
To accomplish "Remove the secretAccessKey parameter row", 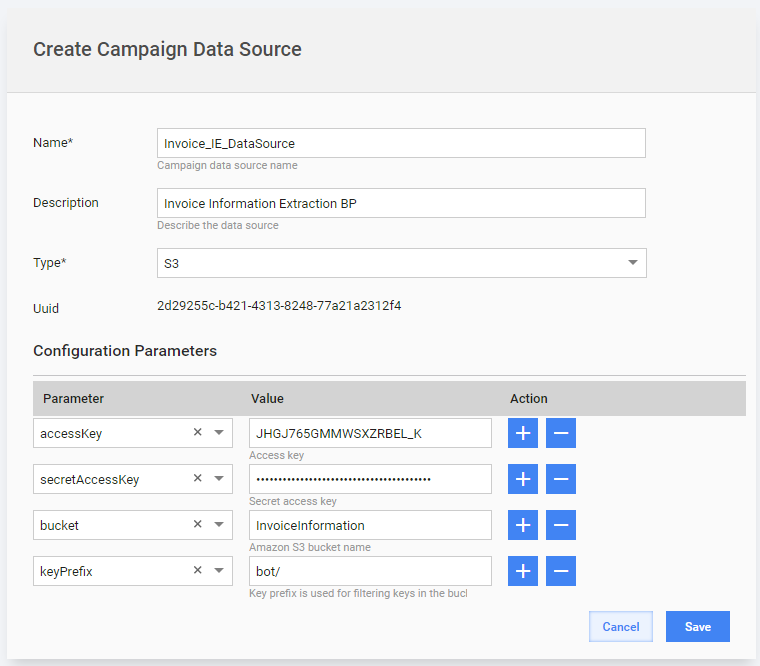I will [561, 479].
